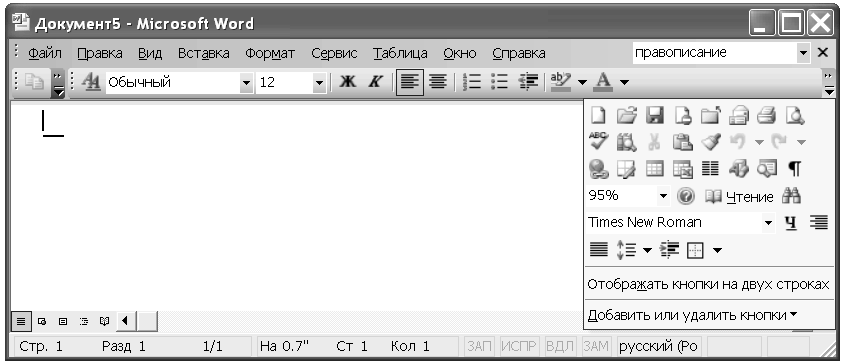
Task: Print with the printer icon
Action: click(x=766, y=115)
